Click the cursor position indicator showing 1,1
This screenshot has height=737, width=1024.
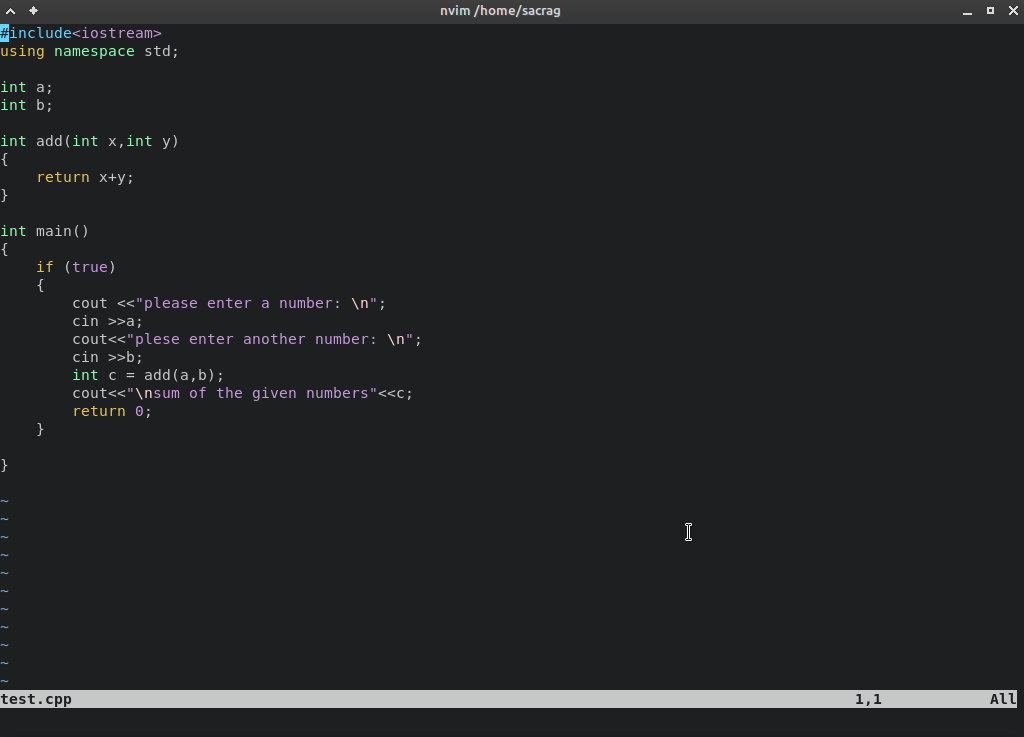pyautogui.click(x=867, y=699)
